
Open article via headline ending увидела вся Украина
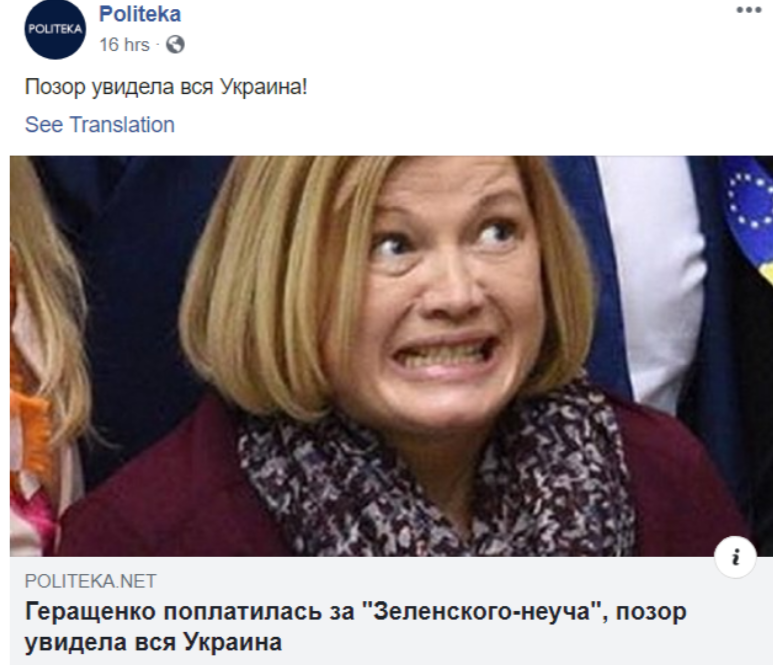[355, 627]
